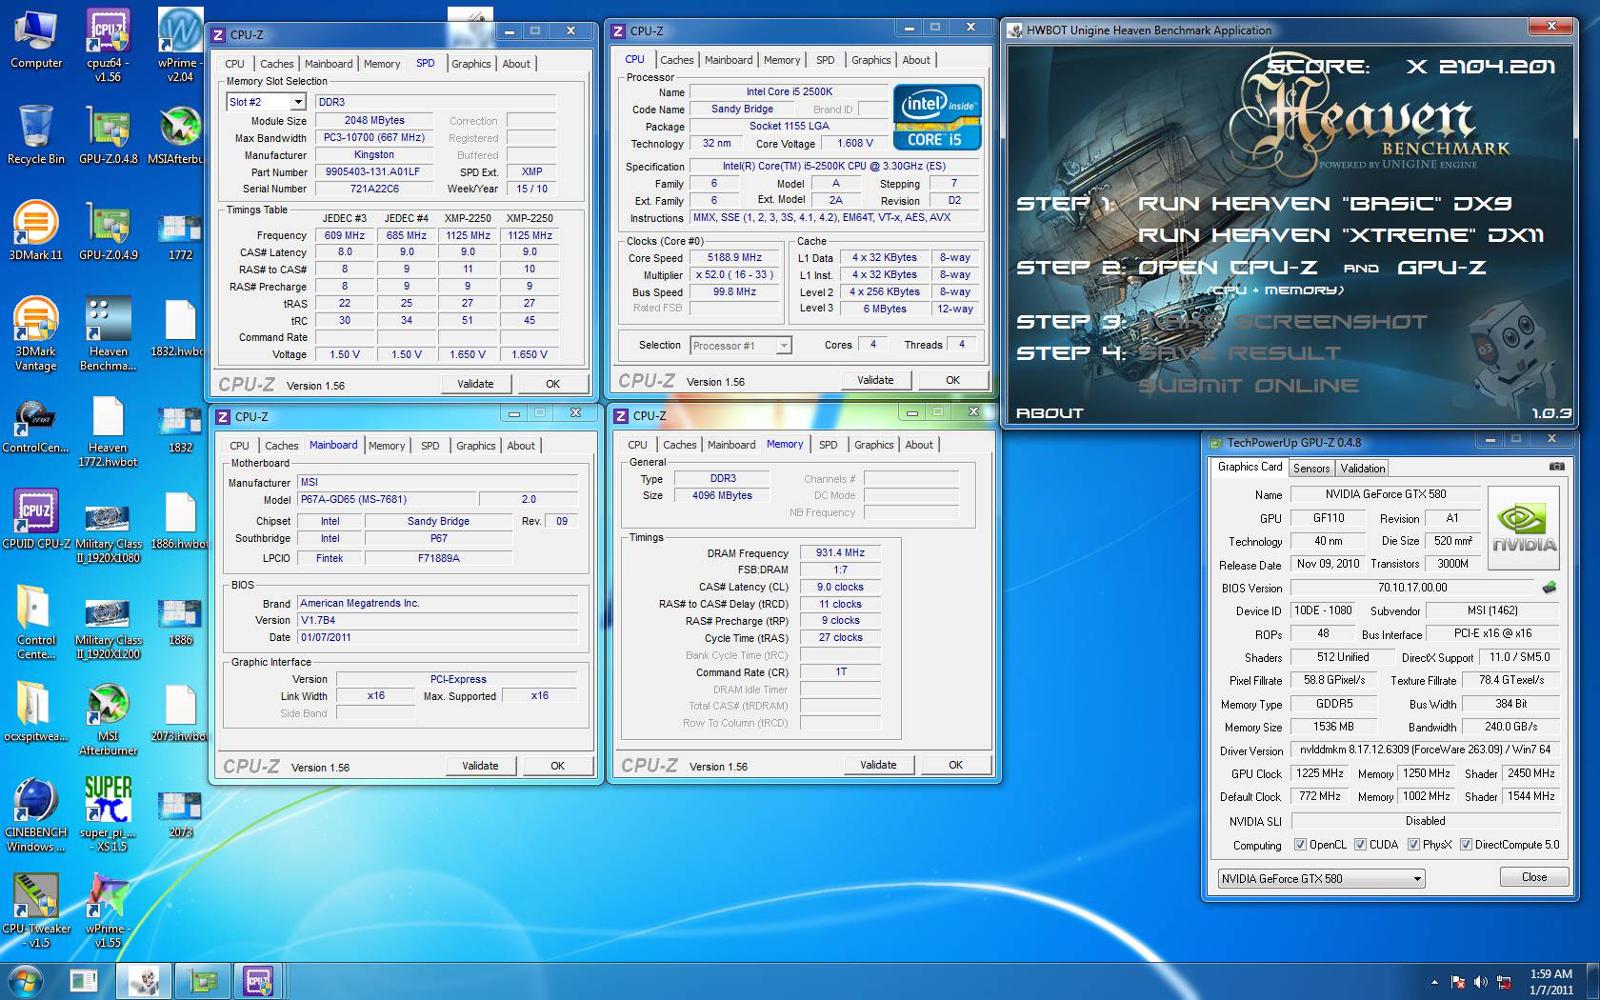Click Validate in CPU-Z Mainboard window
Viewport: 1600px width, 1000px height.
(x=480, y=766)
